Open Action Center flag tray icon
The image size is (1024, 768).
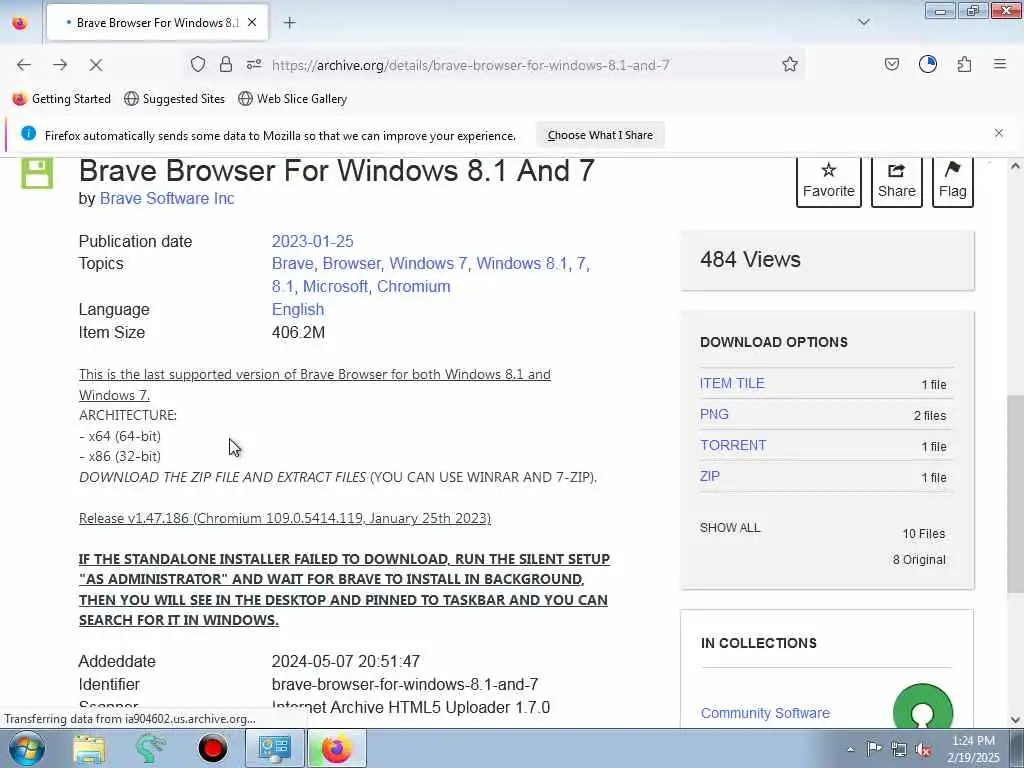pos(874,748)
